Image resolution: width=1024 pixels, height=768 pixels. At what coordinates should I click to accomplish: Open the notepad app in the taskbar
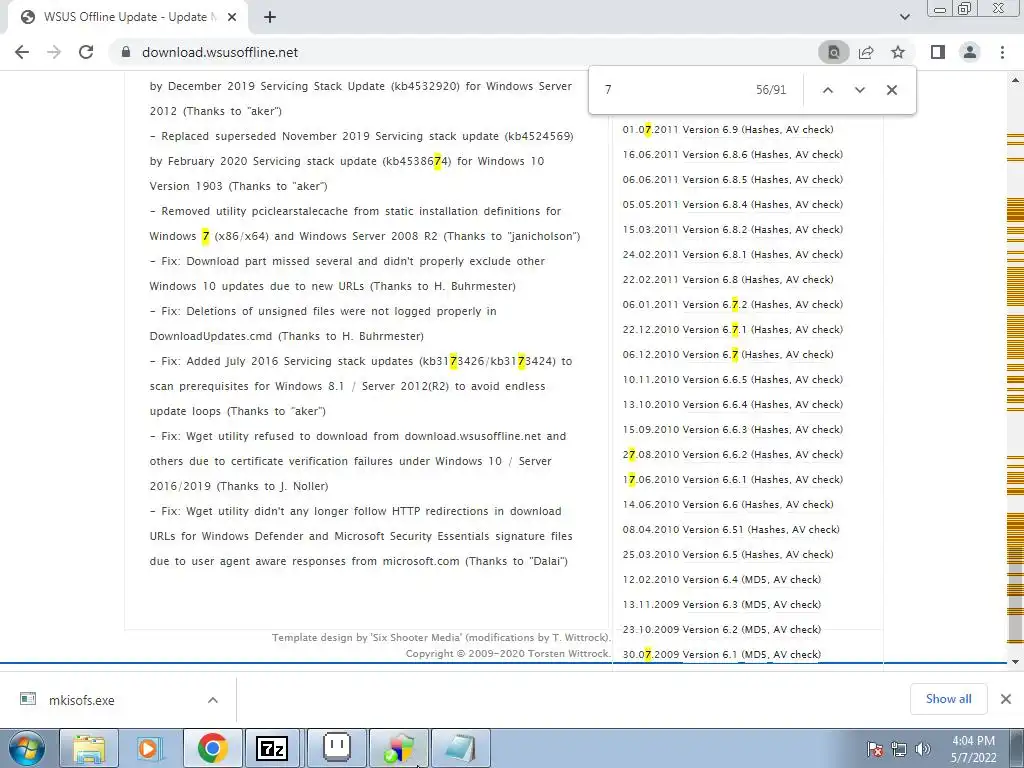(460, 748)
